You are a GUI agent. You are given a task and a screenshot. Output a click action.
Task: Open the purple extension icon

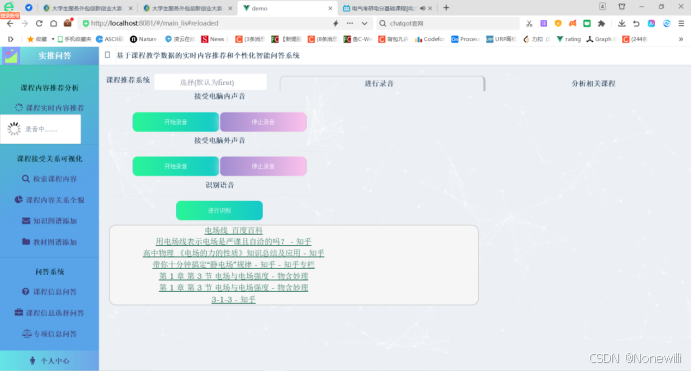(x=544, y=23)
